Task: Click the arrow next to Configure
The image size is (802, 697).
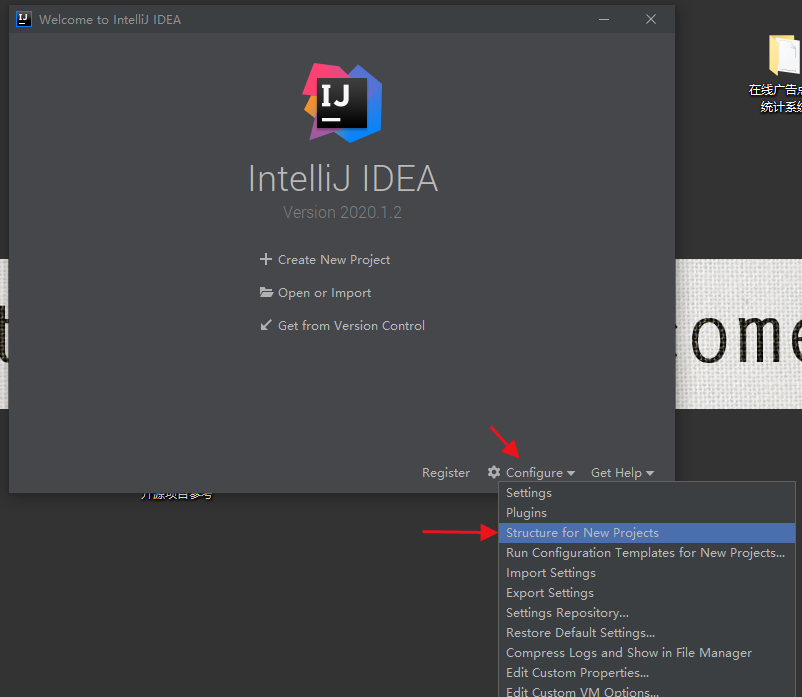Action: click(571, 474)
